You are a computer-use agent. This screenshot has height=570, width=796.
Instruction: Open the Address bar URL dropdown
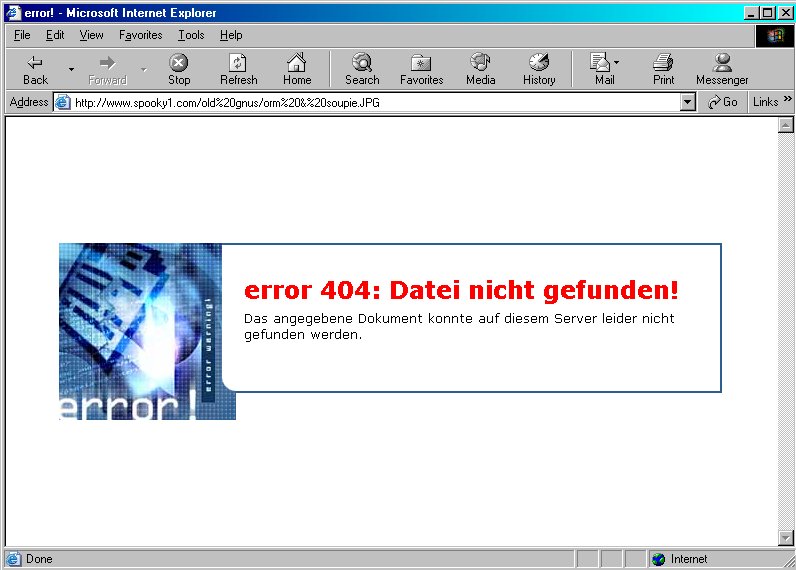point(687,102)
